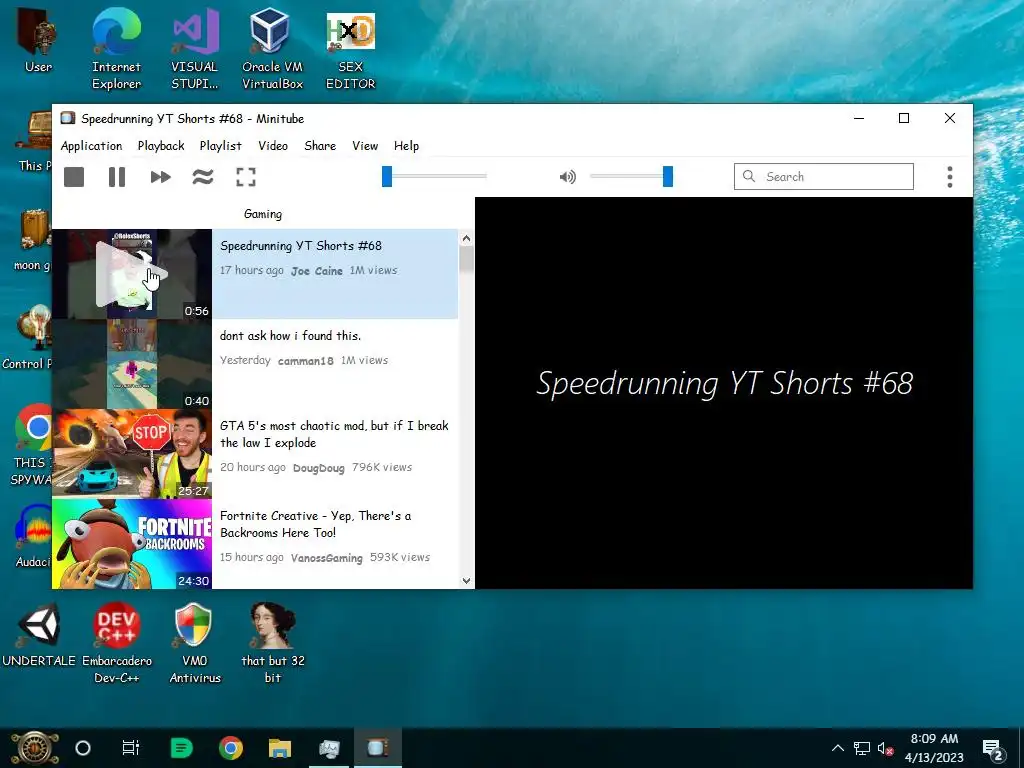This screenshot has width=1024, height=768.
Task: Play Speedrunning YT Shorts #68 thumbnail
Action: (x=132, y=274)
